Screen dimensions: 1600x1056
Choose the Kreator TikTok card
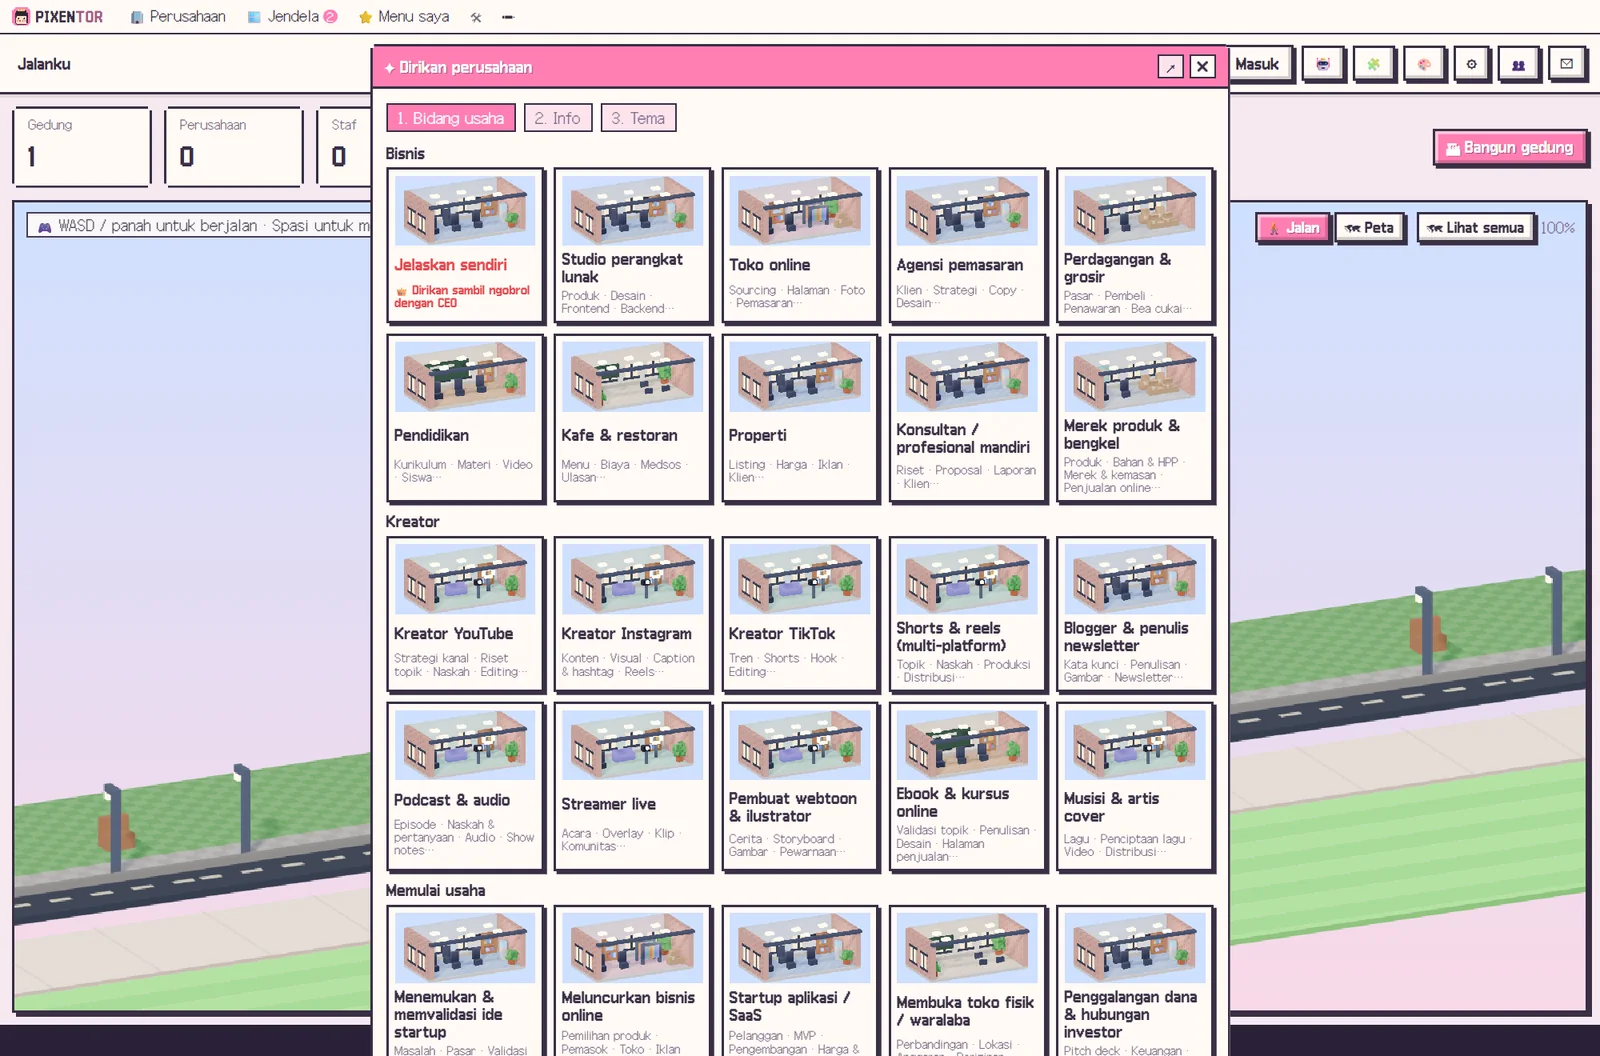pyautogui.click(x=800, y=614)
